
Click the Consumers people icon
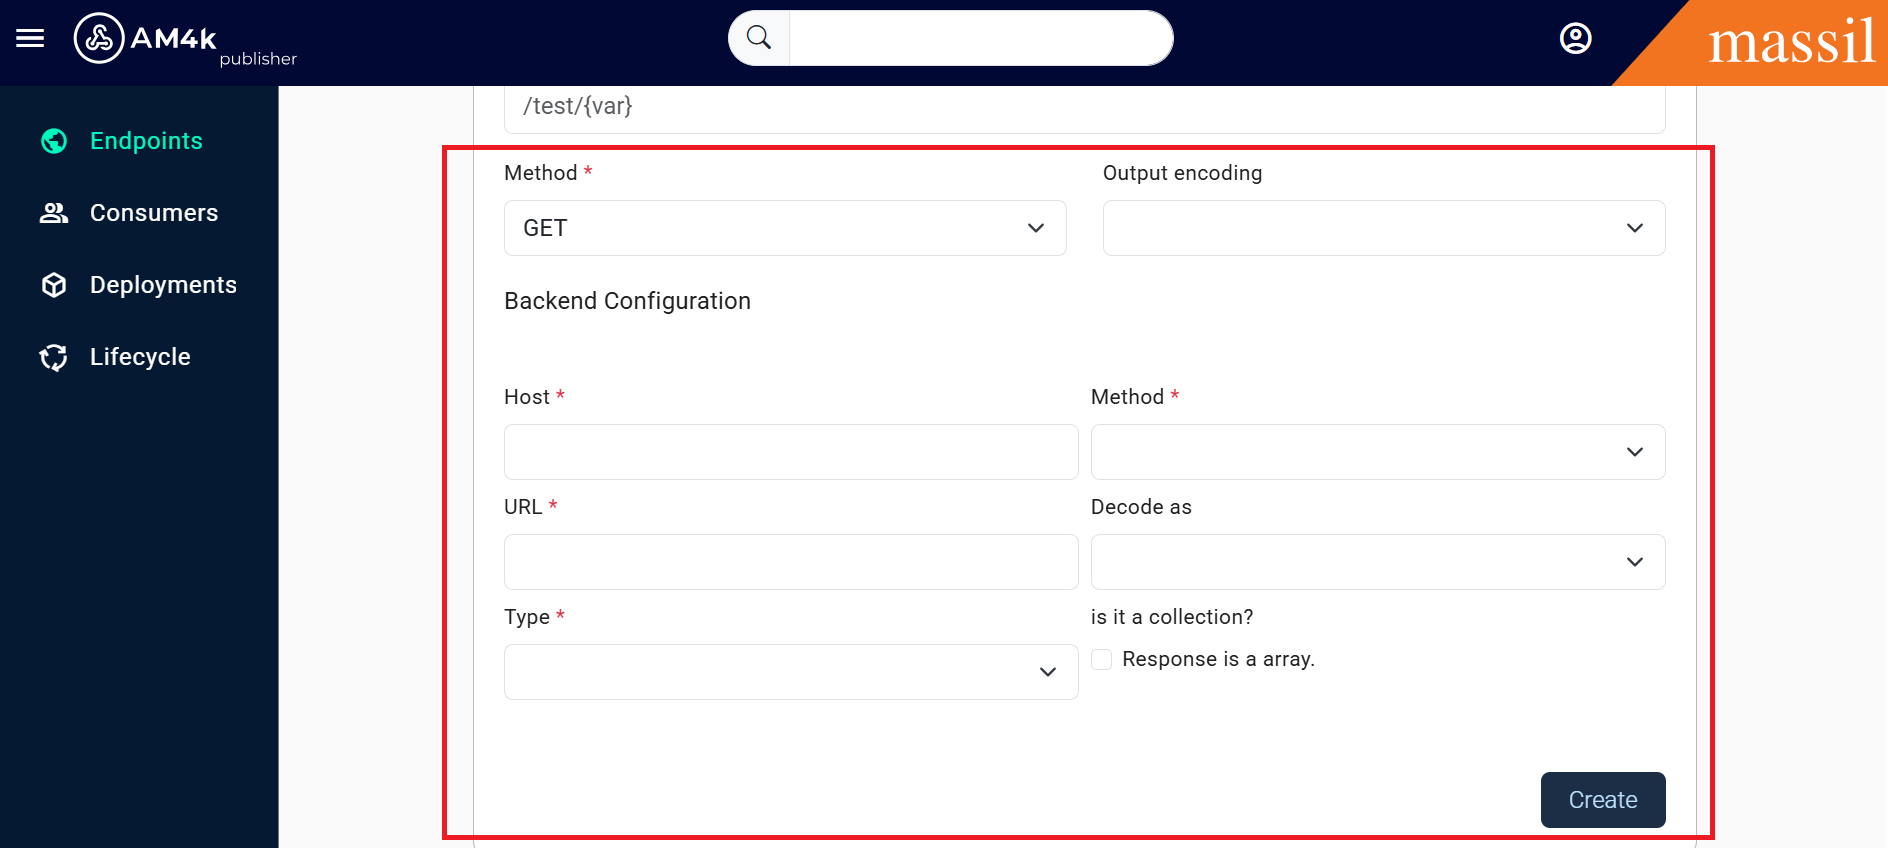[54, 213]
